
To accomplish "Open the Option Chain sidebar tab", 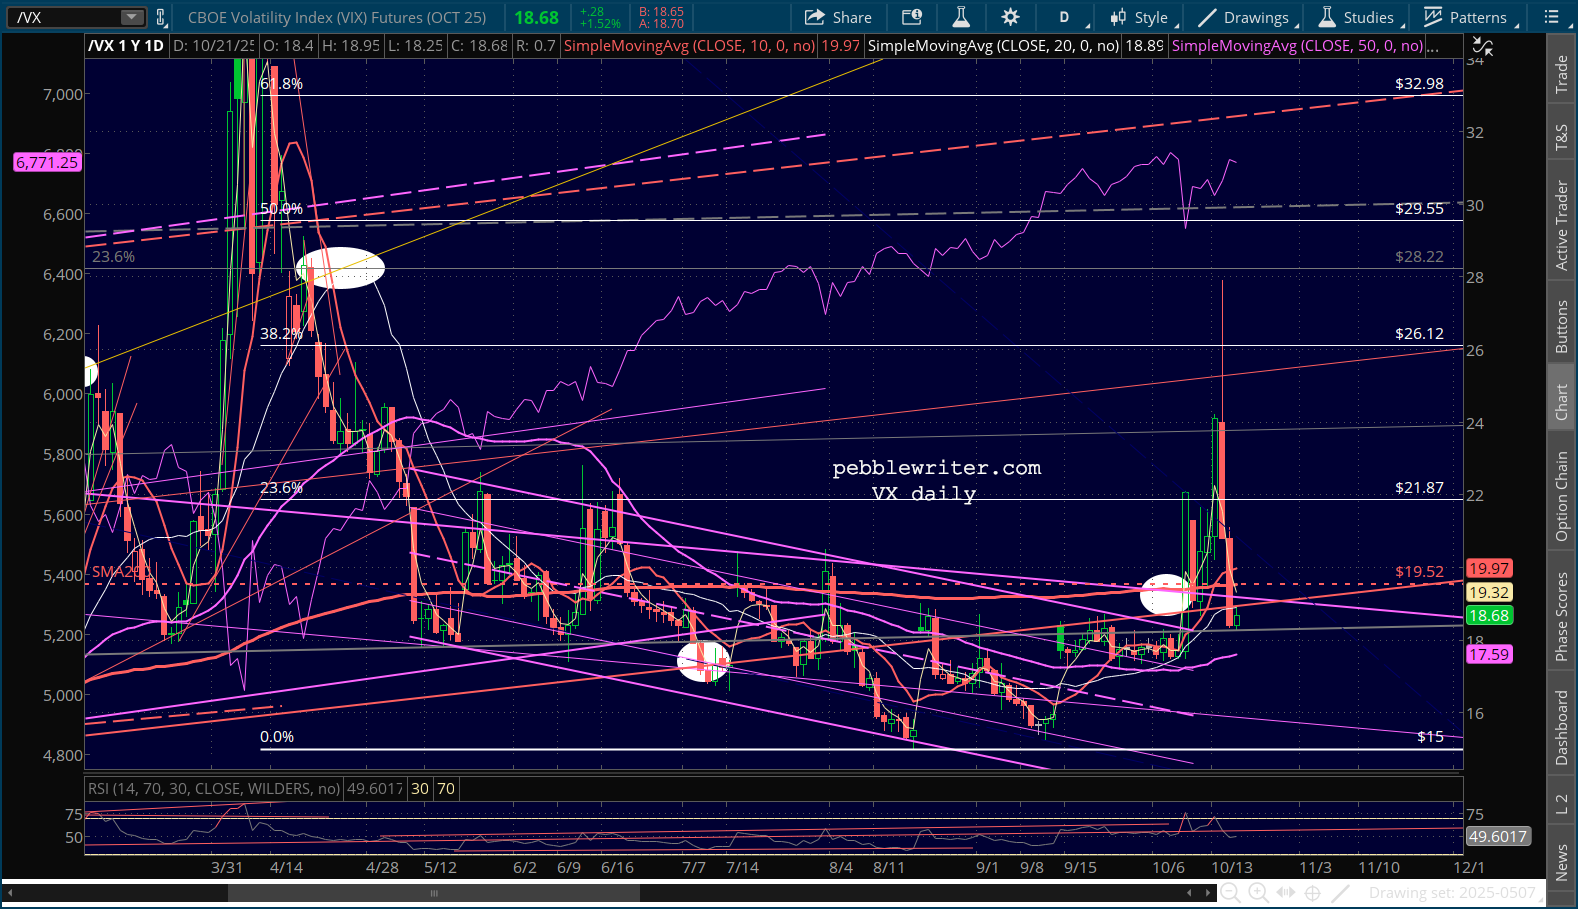I will [x=1561, y=496].
